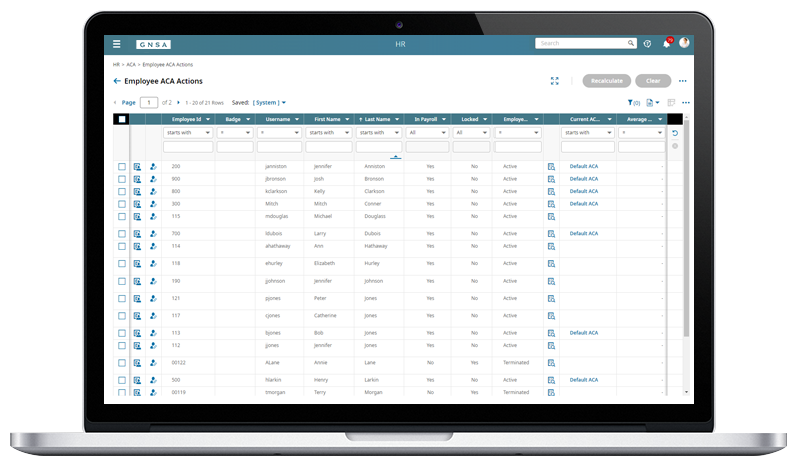This screenshot has height=466, width=797.
Task: Sort by First Name column header
Action: [327, 119]
